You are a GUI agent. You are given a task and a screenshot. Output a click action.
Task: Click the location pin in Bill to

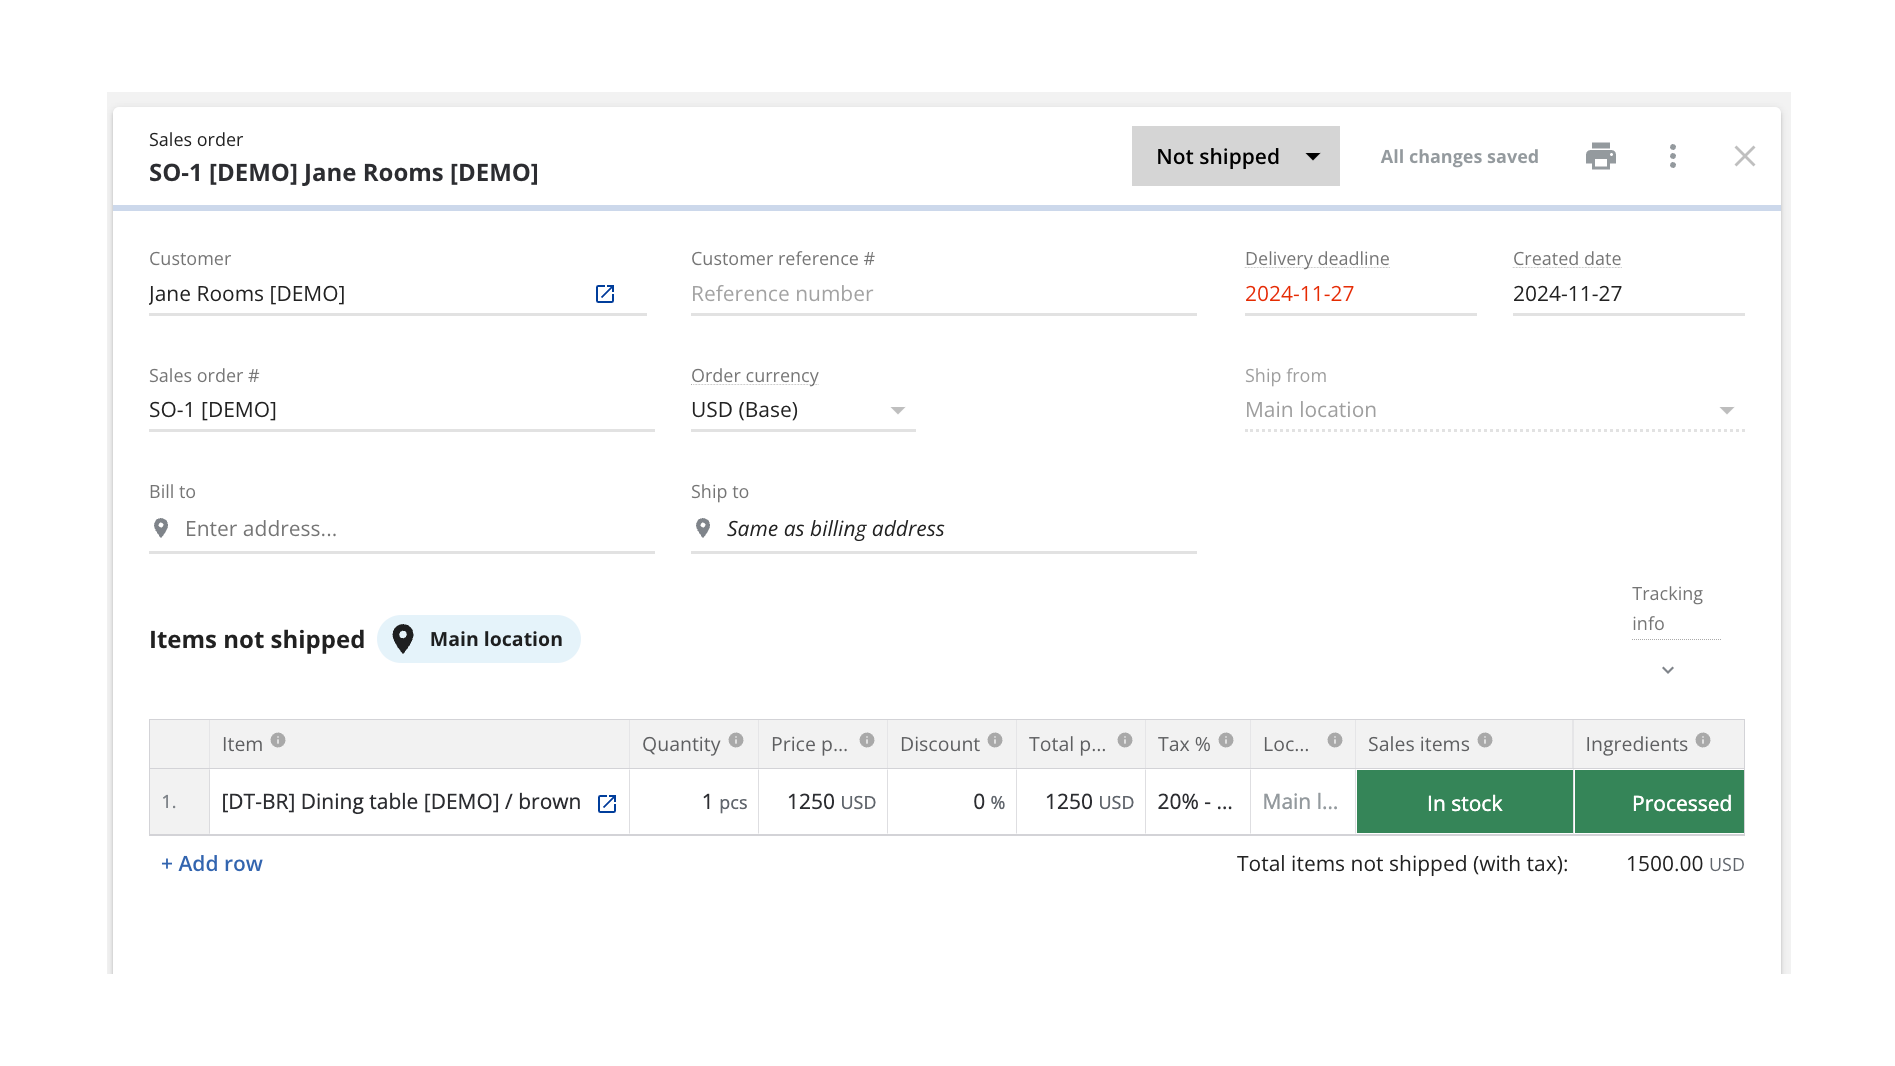[161, 527]
